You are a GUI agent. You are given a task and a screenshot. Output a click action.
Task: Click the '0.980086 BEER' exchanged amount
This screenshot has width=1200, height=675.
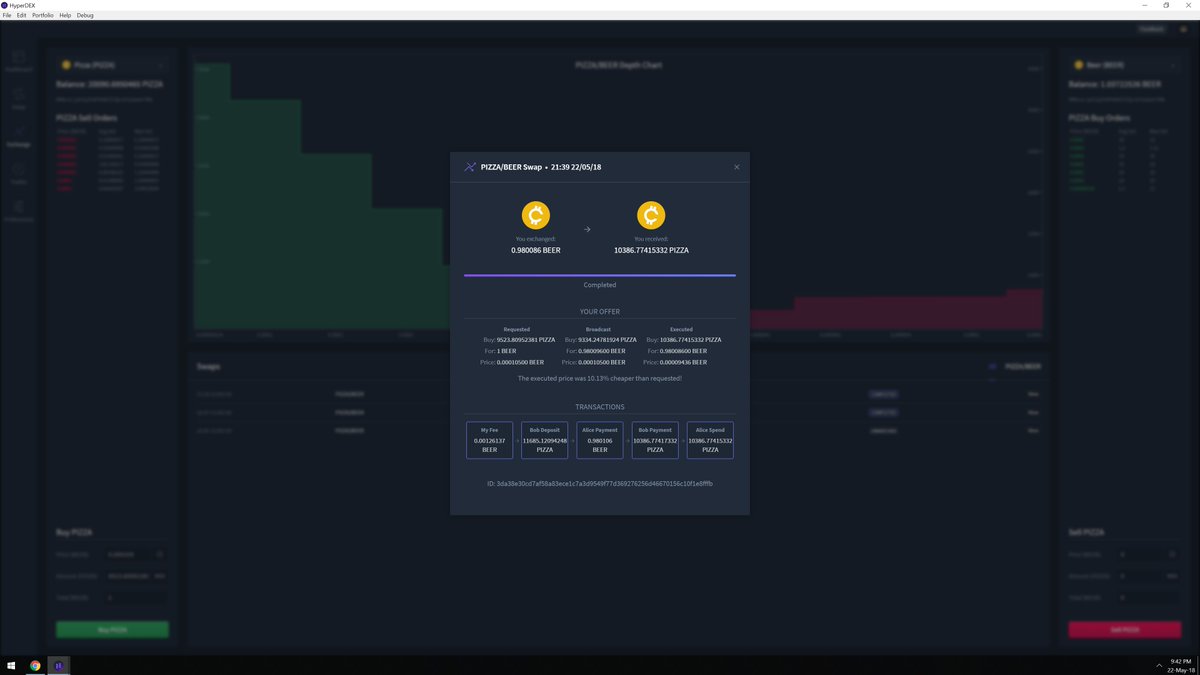(x=536, y=250)
